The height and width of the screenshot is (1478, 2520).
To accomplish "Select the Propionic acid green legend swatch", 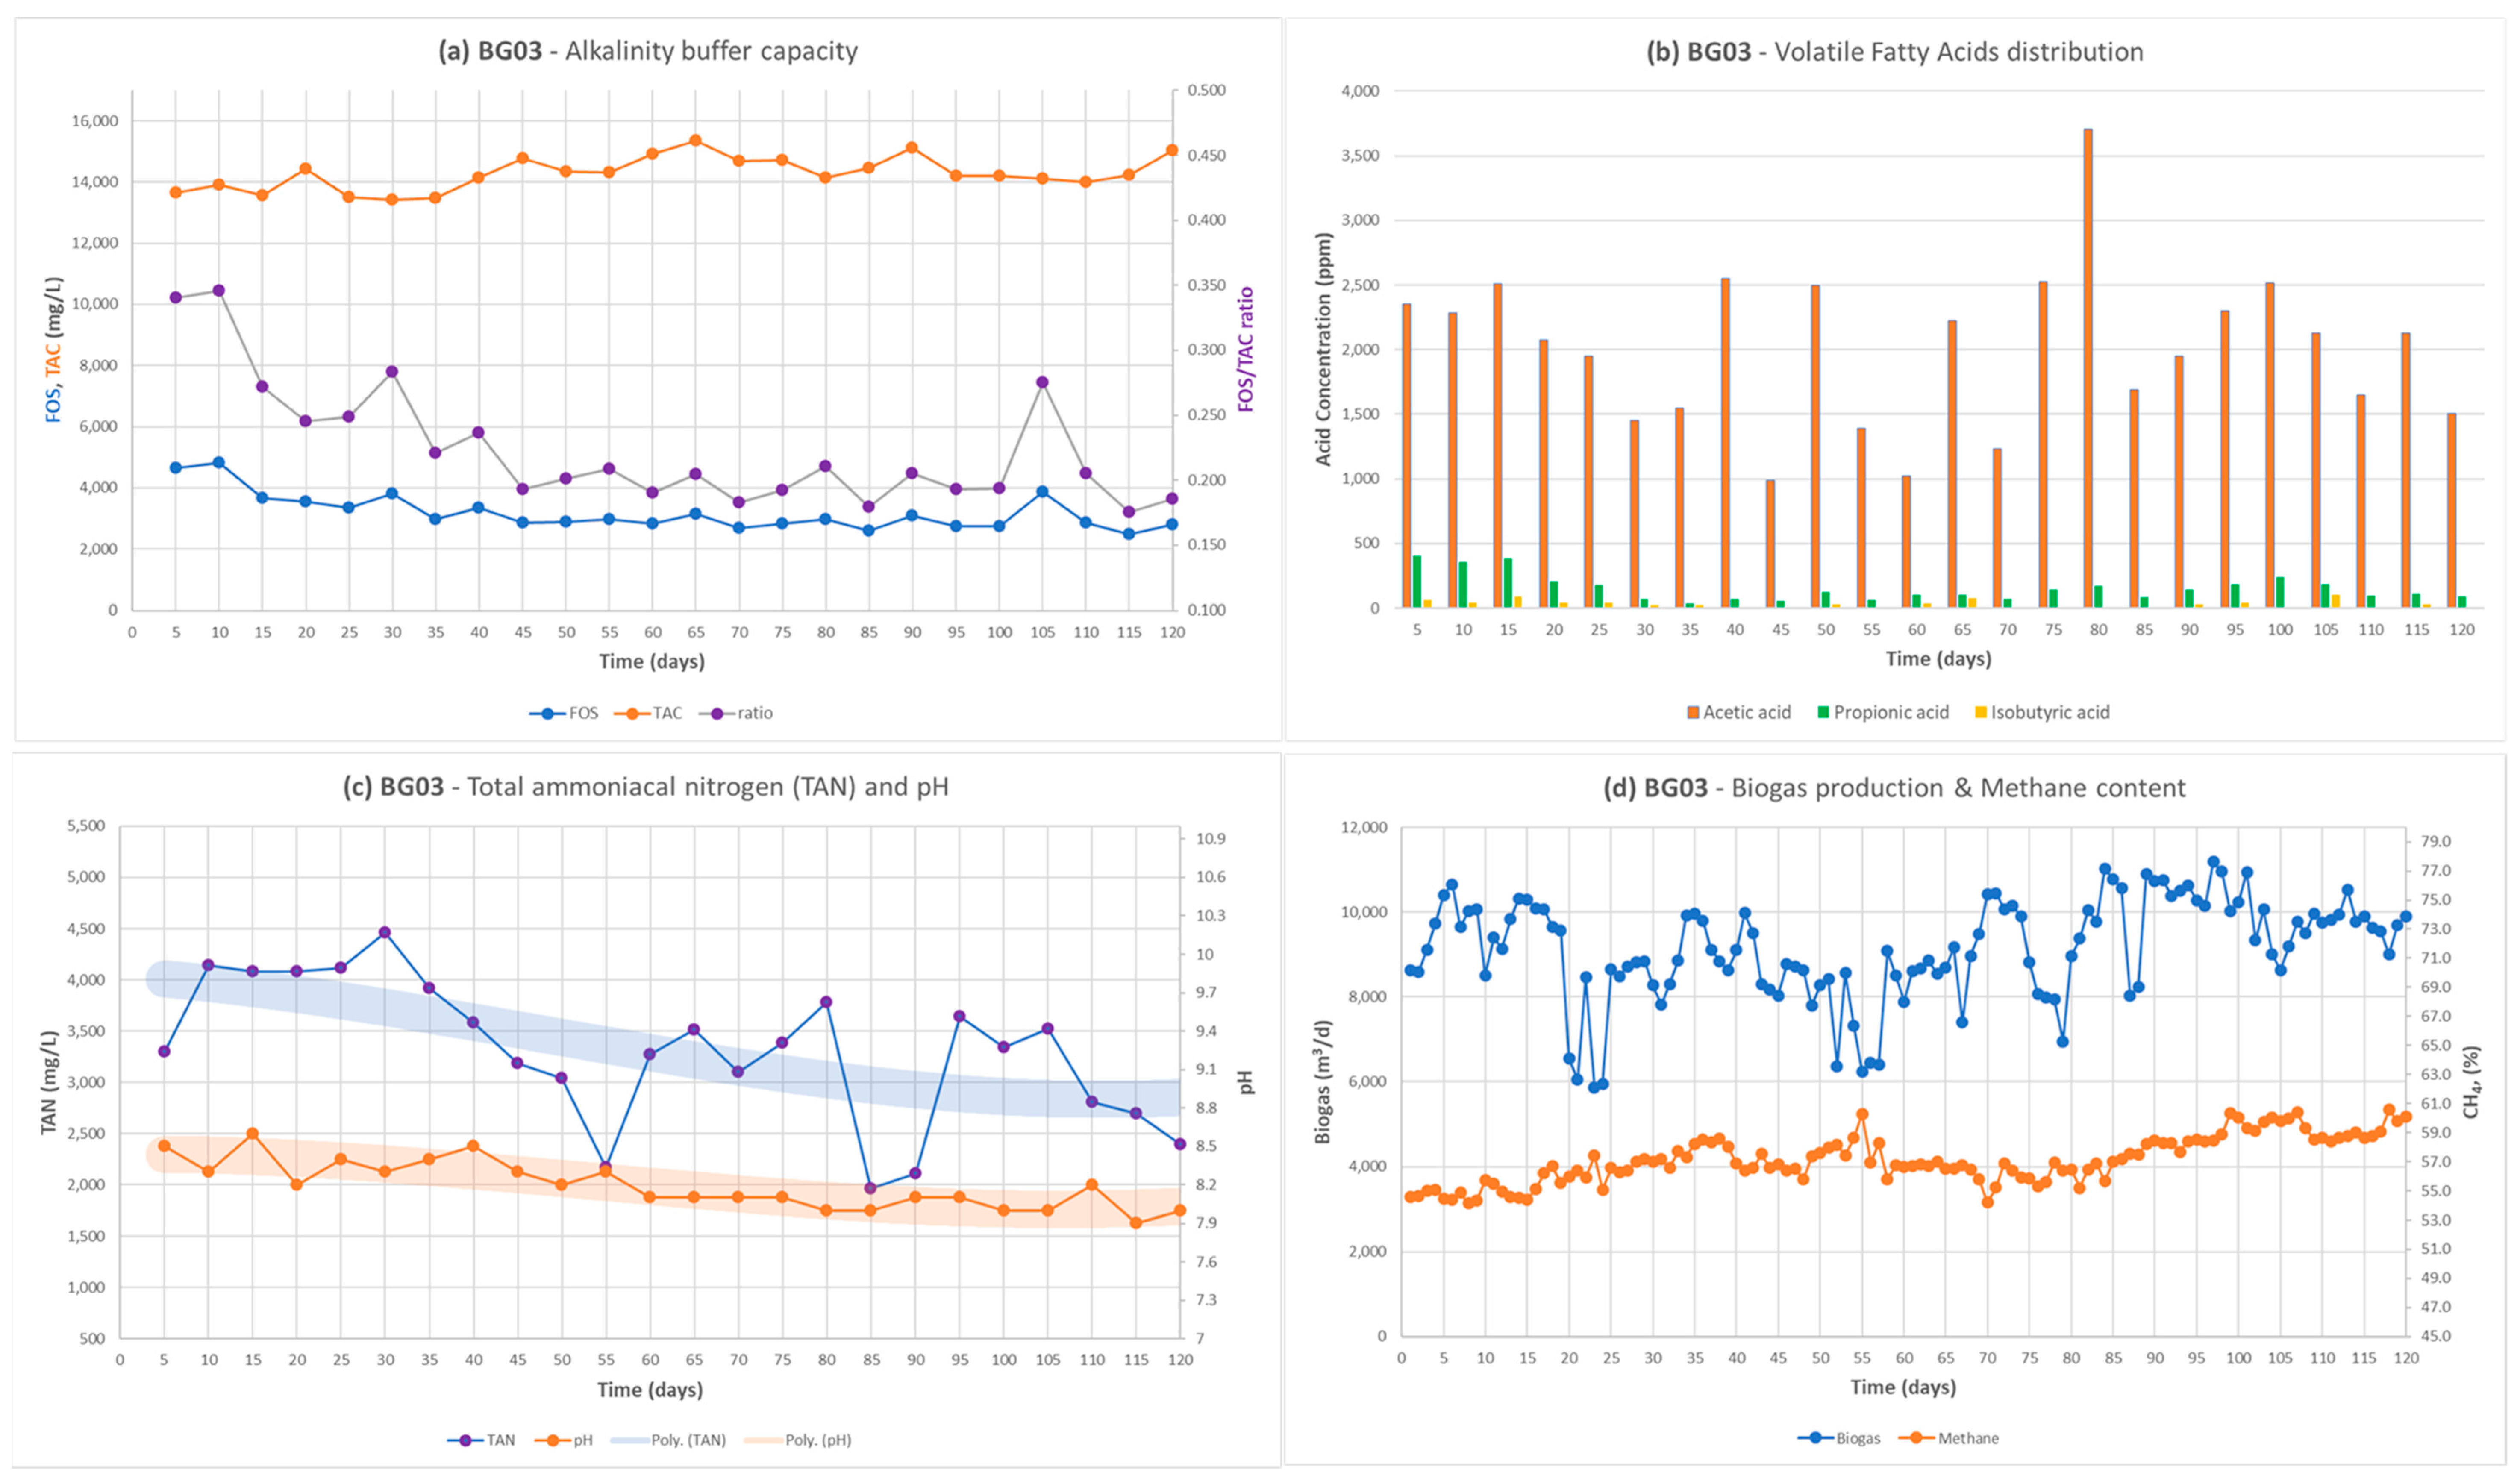I will point(1823,712).
